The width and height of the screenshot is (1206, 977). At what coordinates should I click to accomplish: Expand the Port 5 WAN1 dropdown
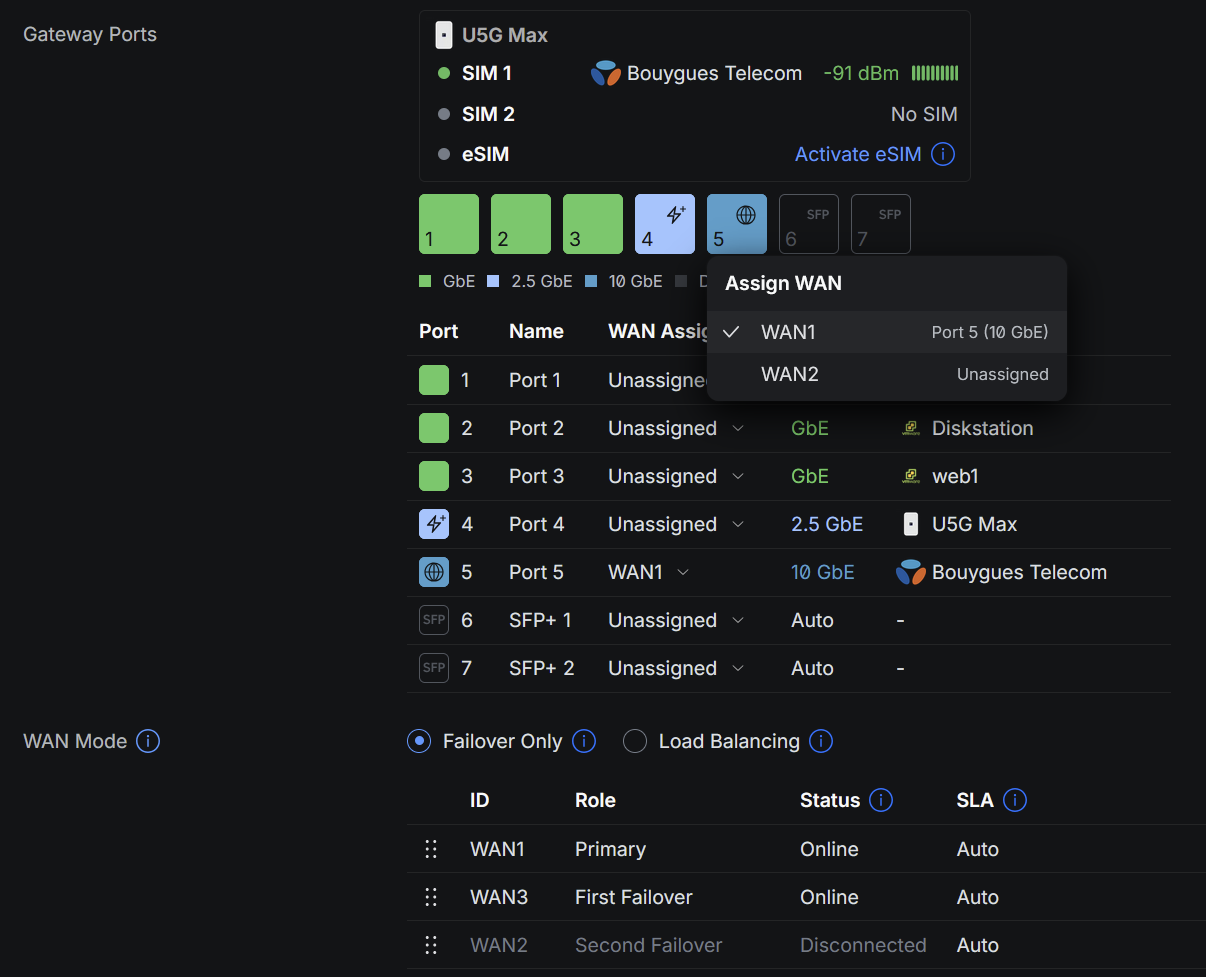click(648, 572)
